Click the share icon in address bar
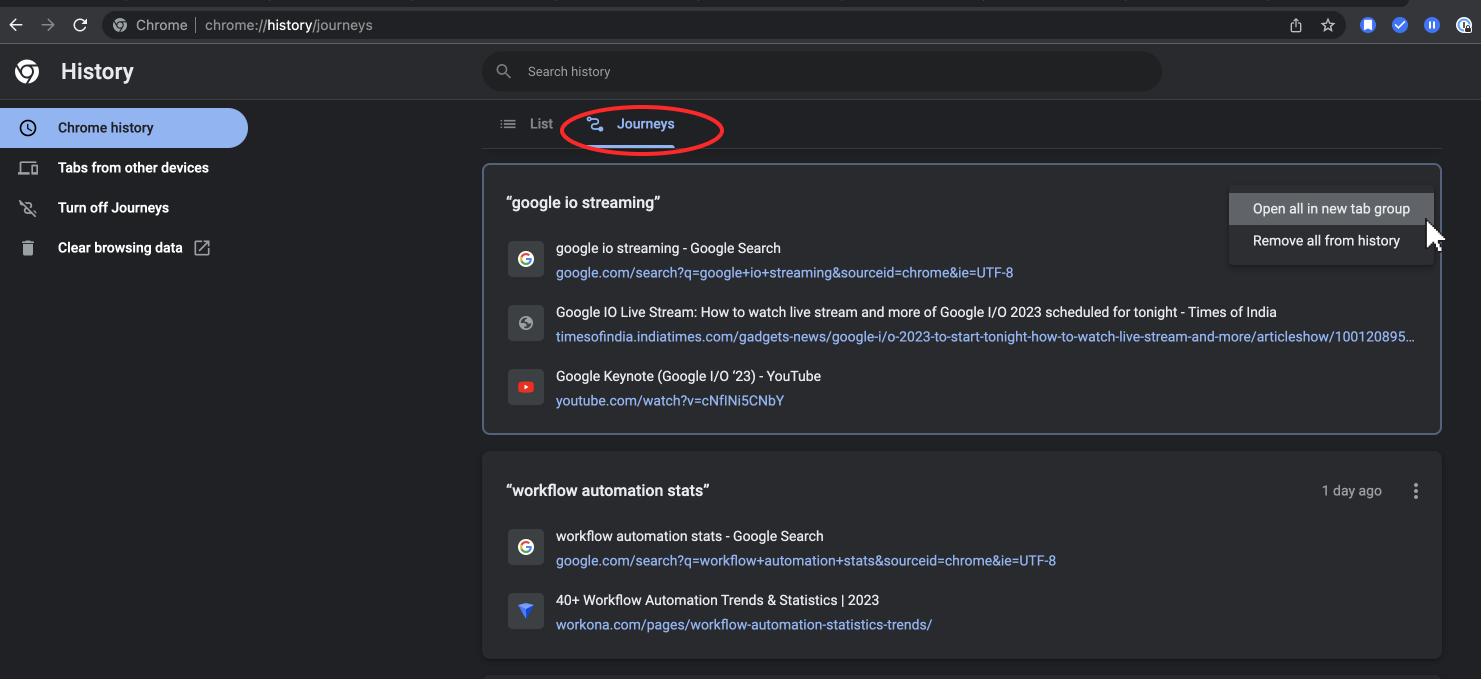This screenshot has width=1481, height=679. [1296, 25]
